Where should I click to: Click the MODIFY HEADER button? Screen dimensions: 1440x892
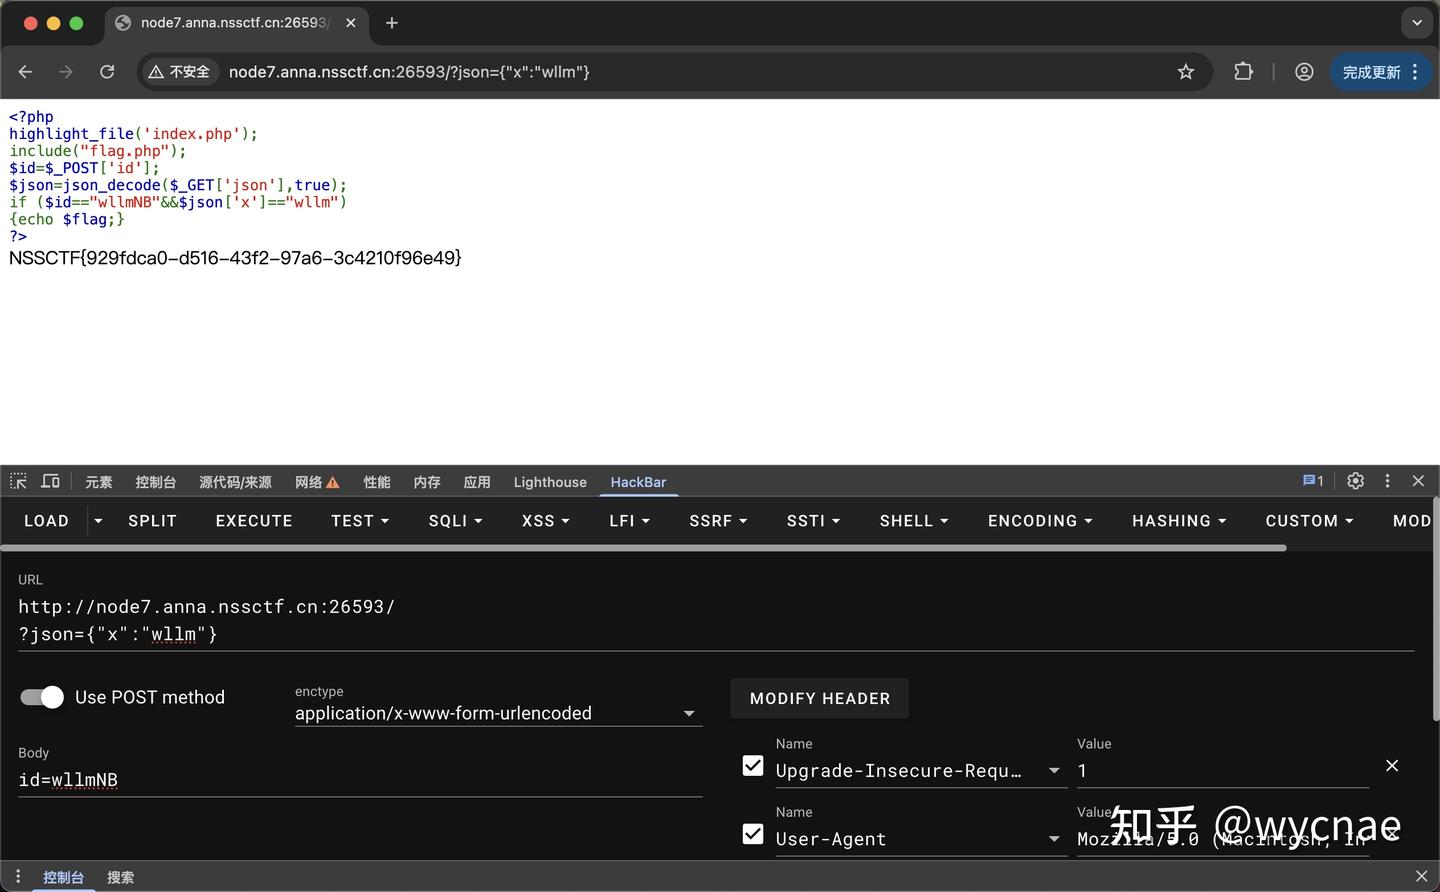(x=819, y=698)
